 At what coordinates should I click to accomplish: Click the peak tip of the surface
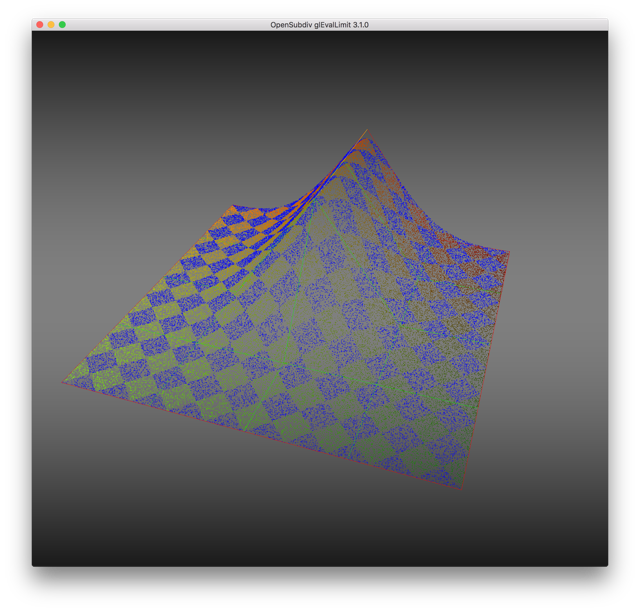point(367,129)
